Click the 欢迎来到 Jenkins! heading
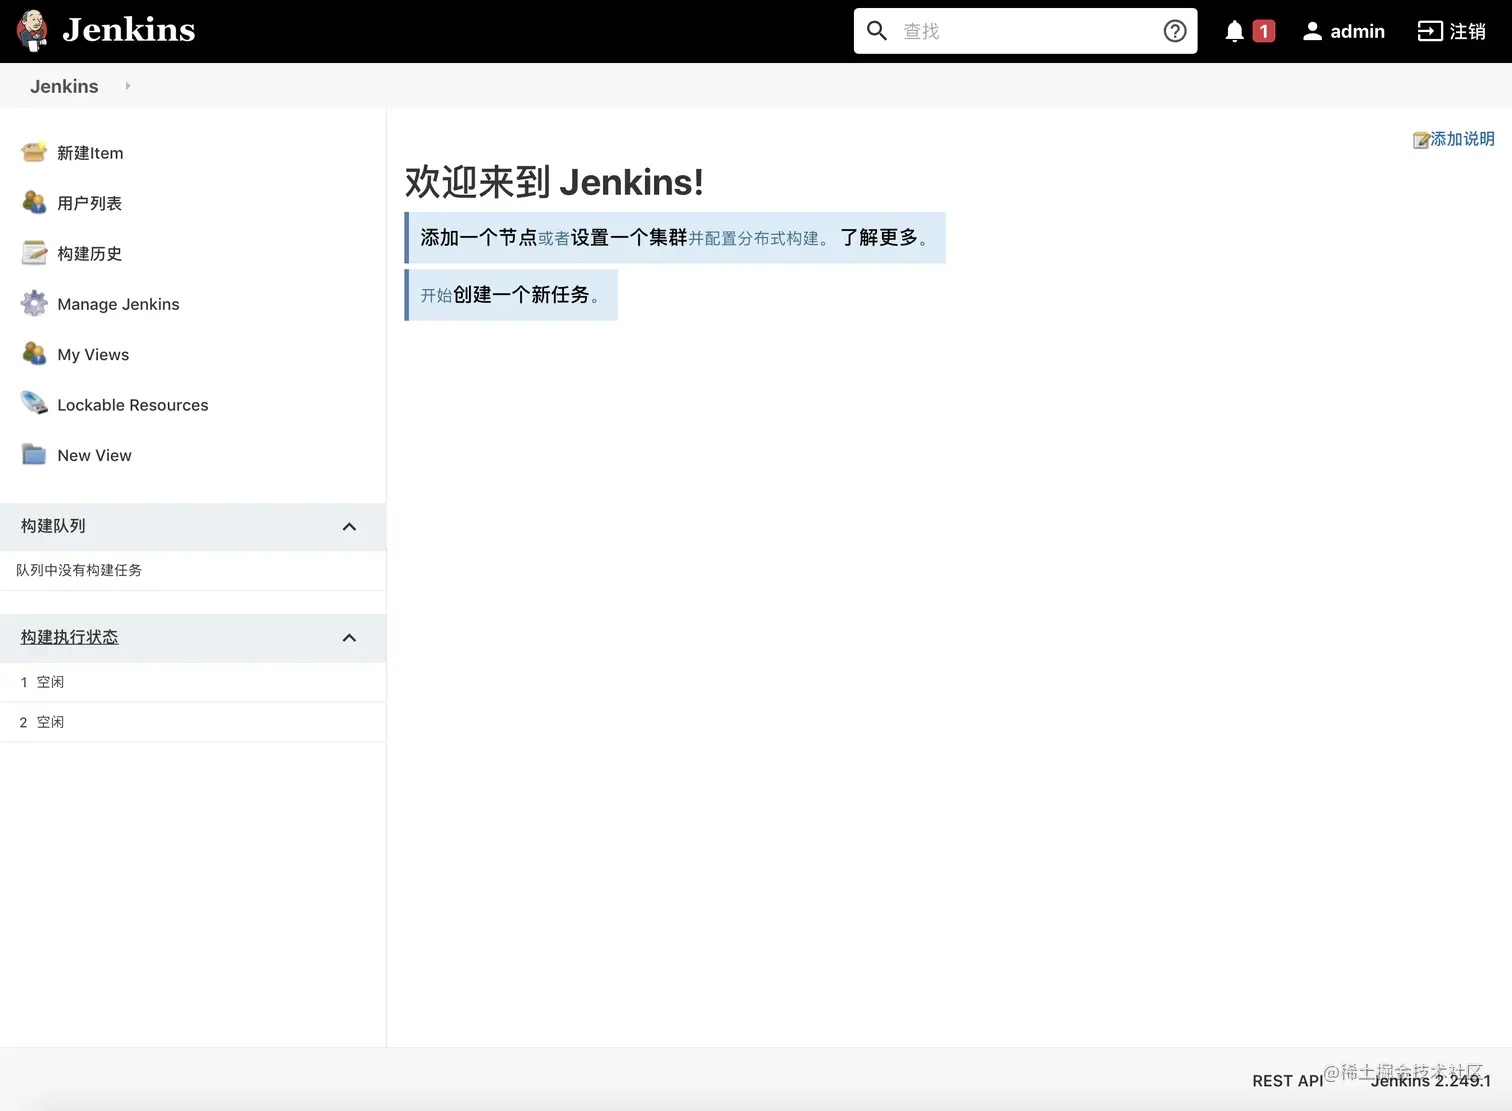The width and height of the screenshot is (1512, 1111). (x=554, y=182)
